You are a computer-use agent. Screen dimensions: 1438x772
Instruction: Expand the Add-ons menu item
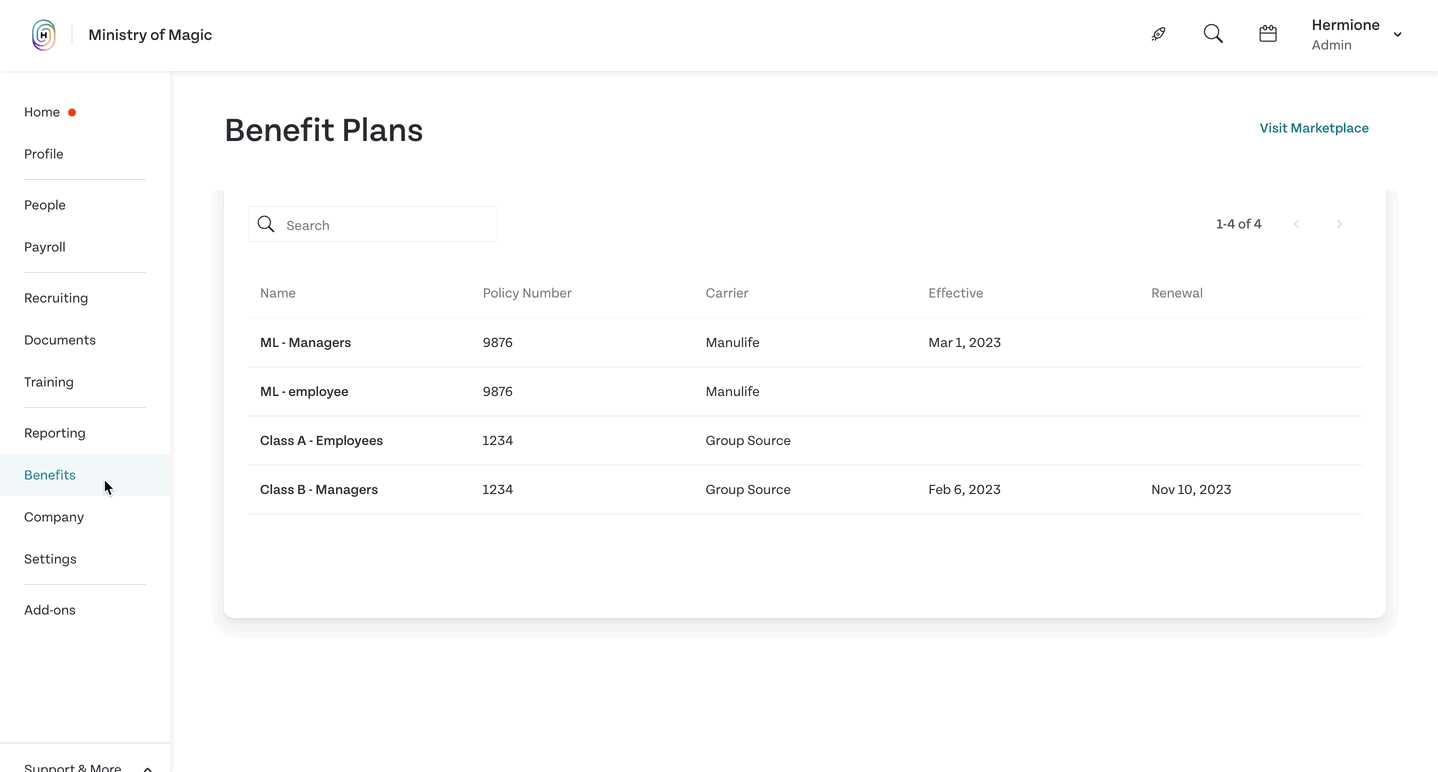[49, 609]
